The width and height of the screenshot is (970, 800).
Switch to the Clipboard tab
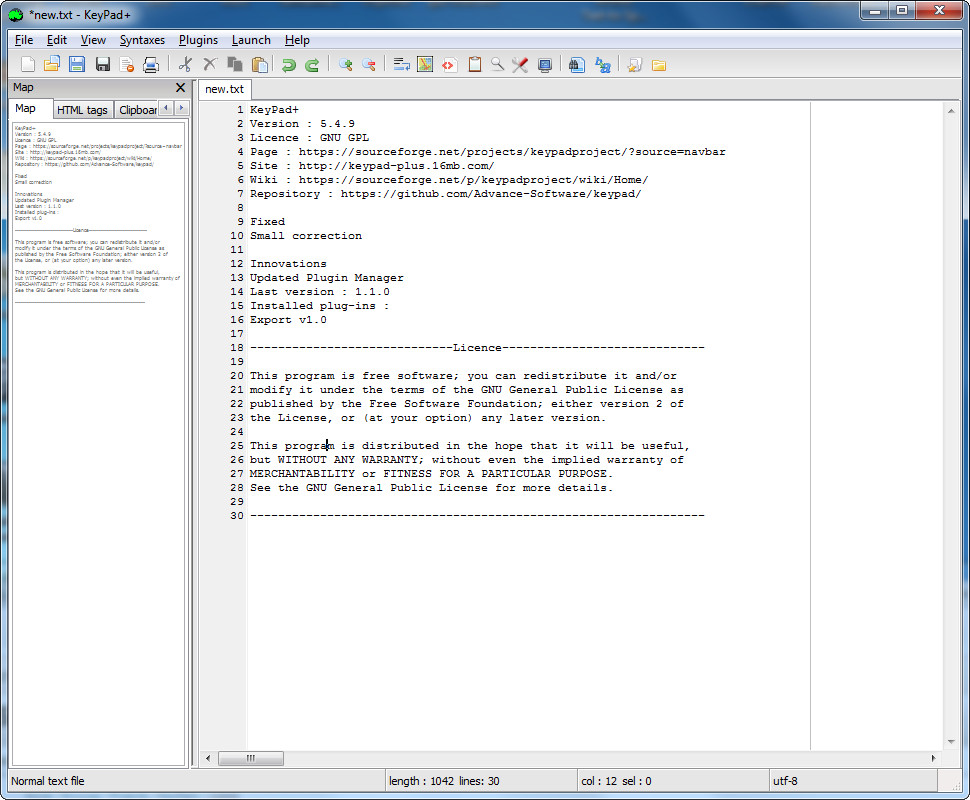(x=137, y=110)
